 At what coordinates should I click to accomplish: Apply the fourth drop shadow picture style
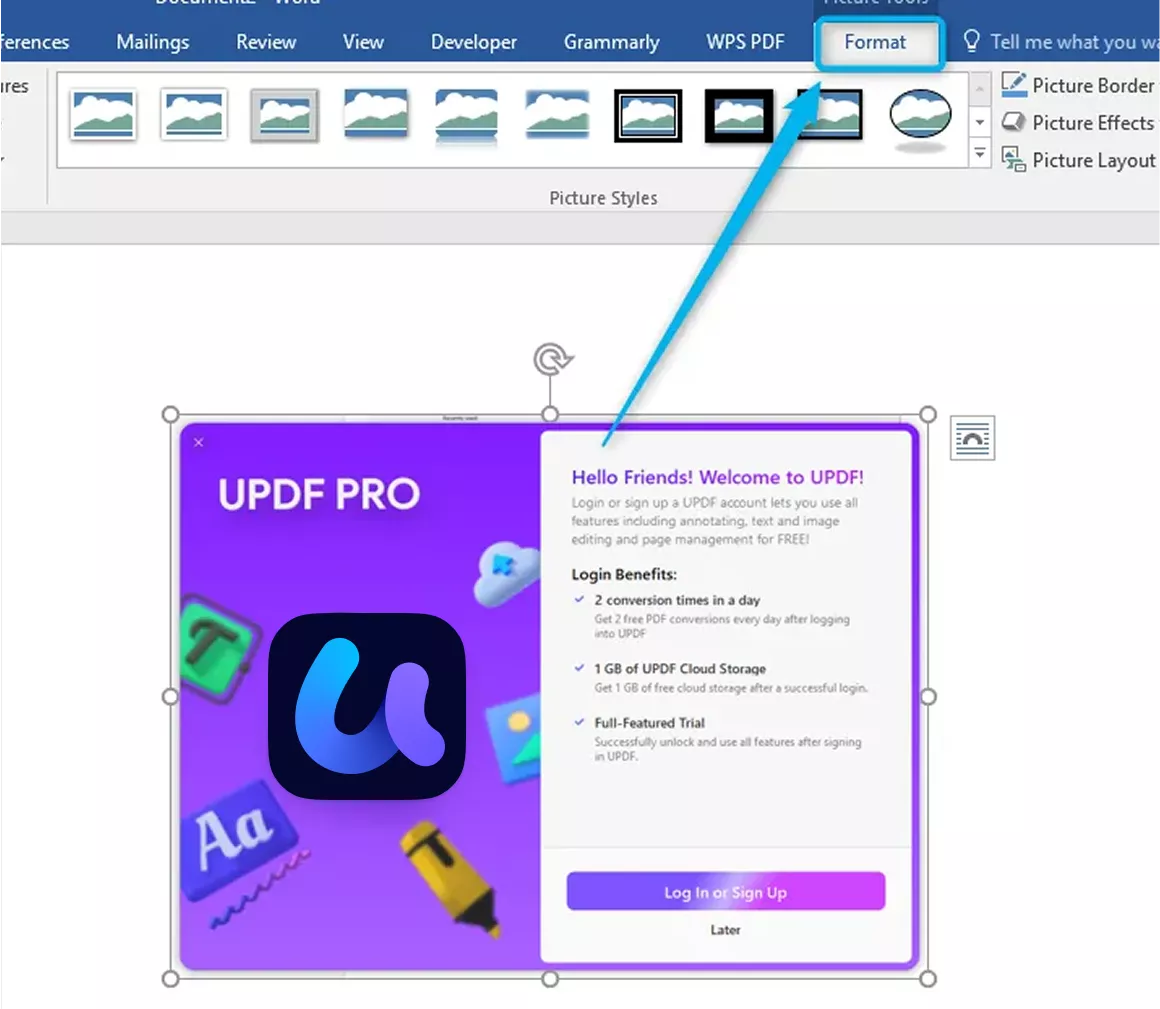[376, 115]
